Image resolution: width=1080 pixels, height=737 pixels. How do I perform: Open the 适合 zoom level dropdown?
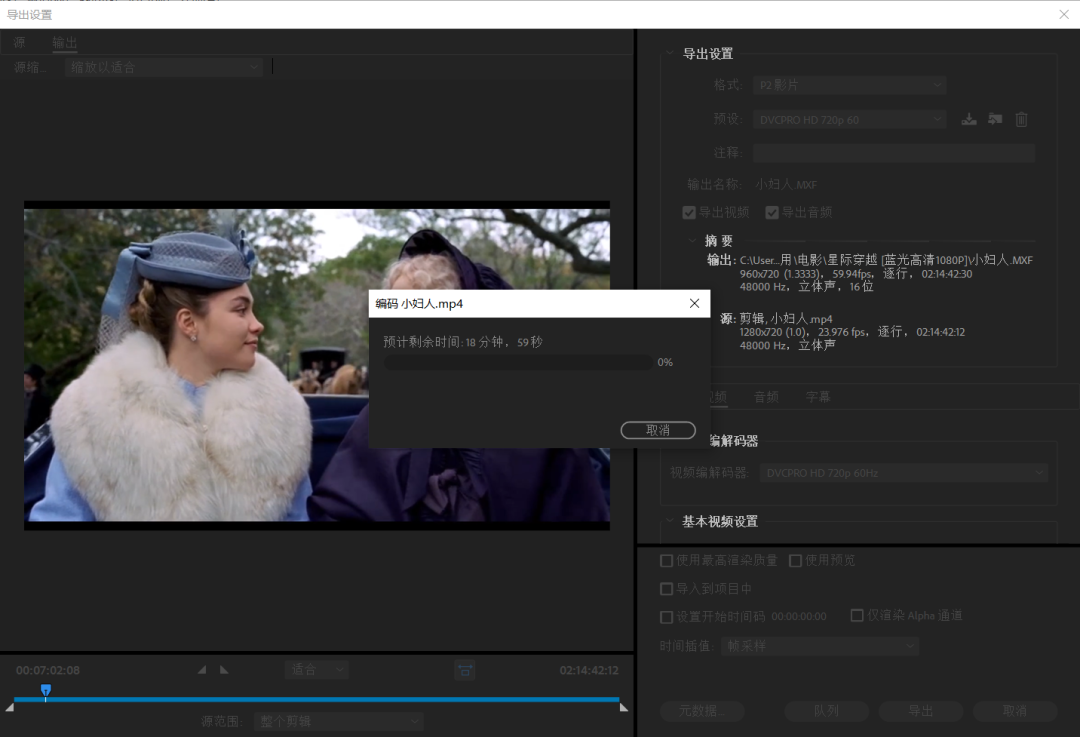click(x=317, y=669)
